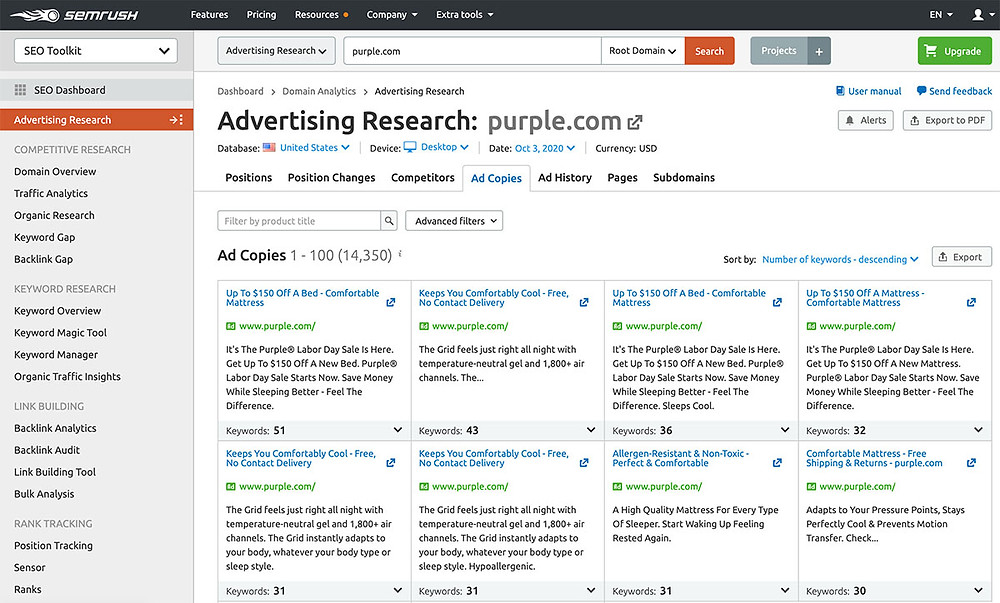Expand Keywords: 51 chevron
Screen dimensions: 1000x603
coord(397,430)
